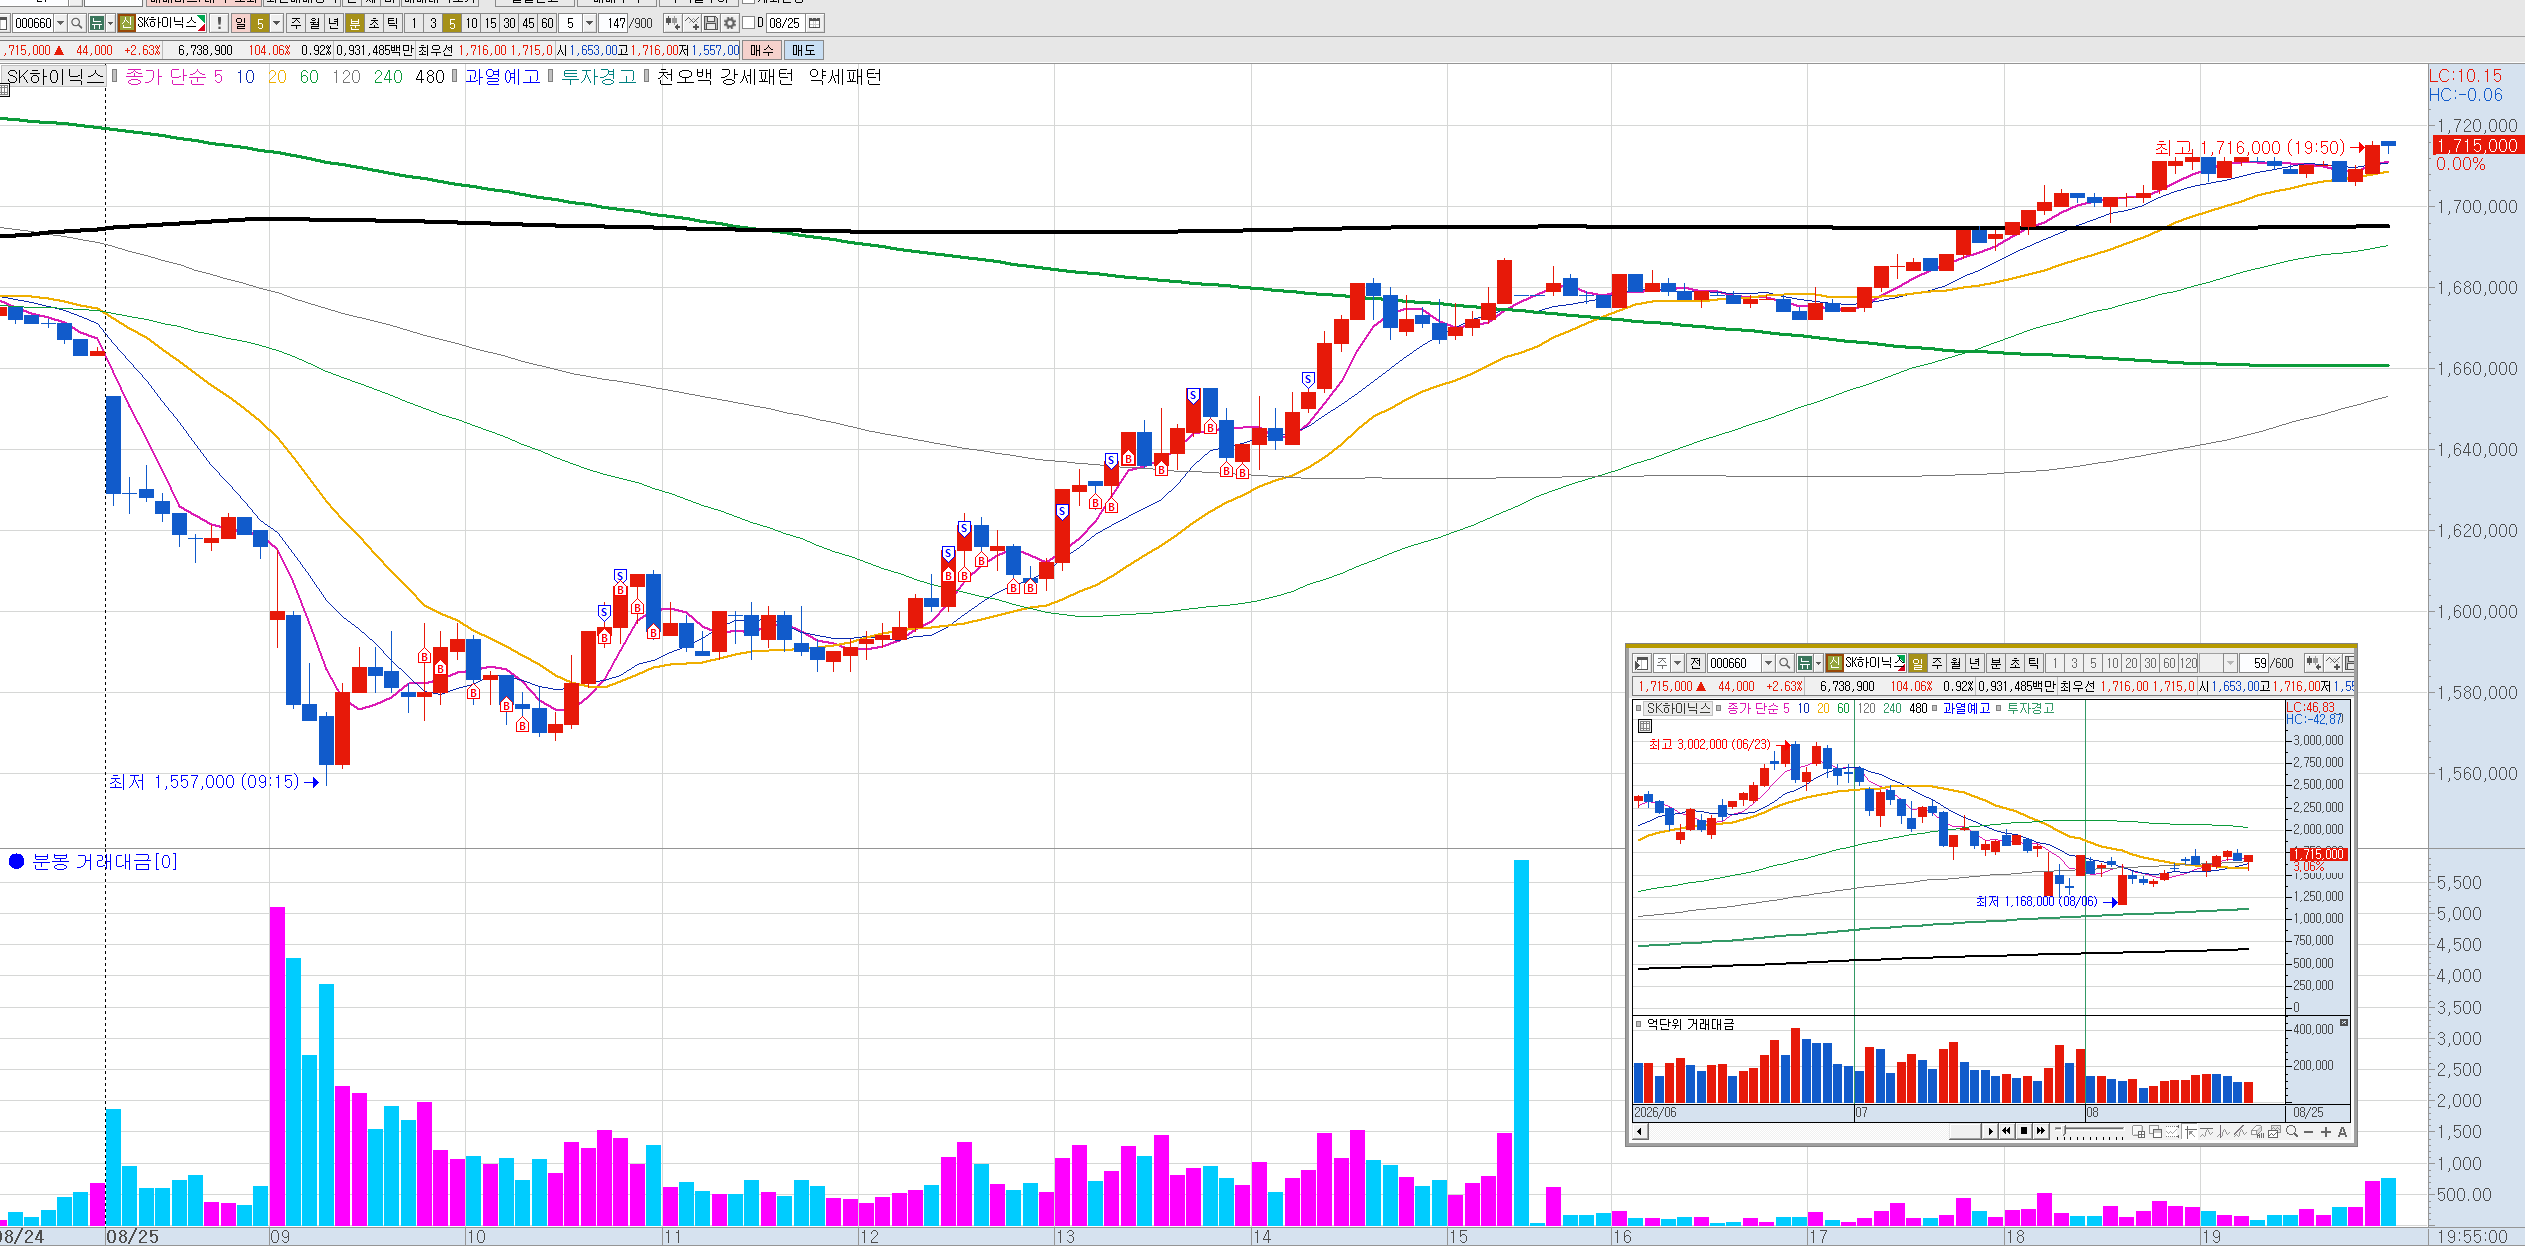This screenshot has height=1246, width=2525.
Task: Click the candle count field showing 59 in inset
Action: pyautogui.click(x=2254, y=663)
